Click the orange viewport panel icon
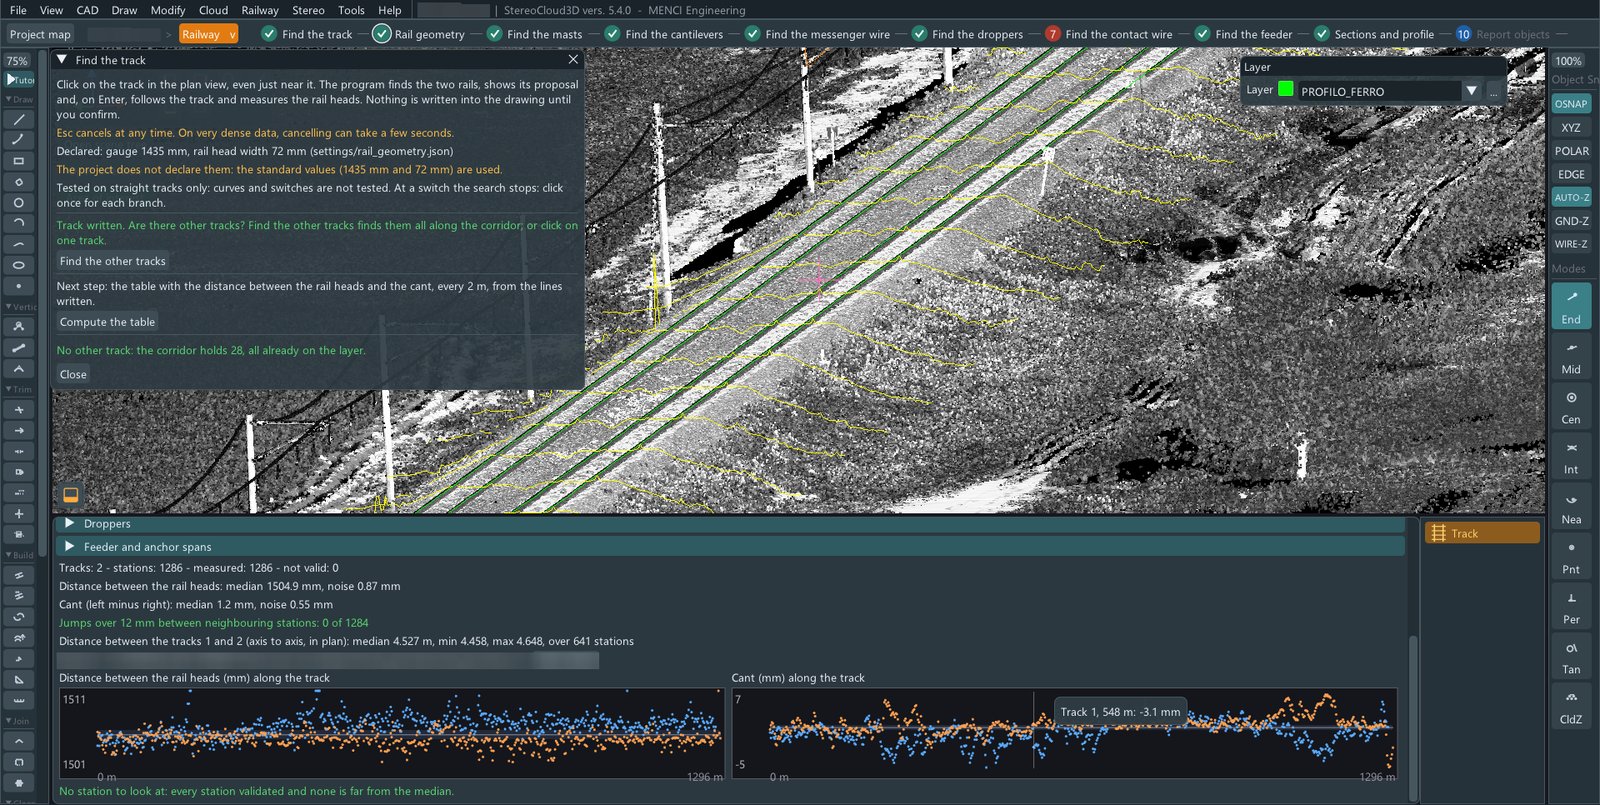This screenshot has width=1600, height=805. coord(70,495)
